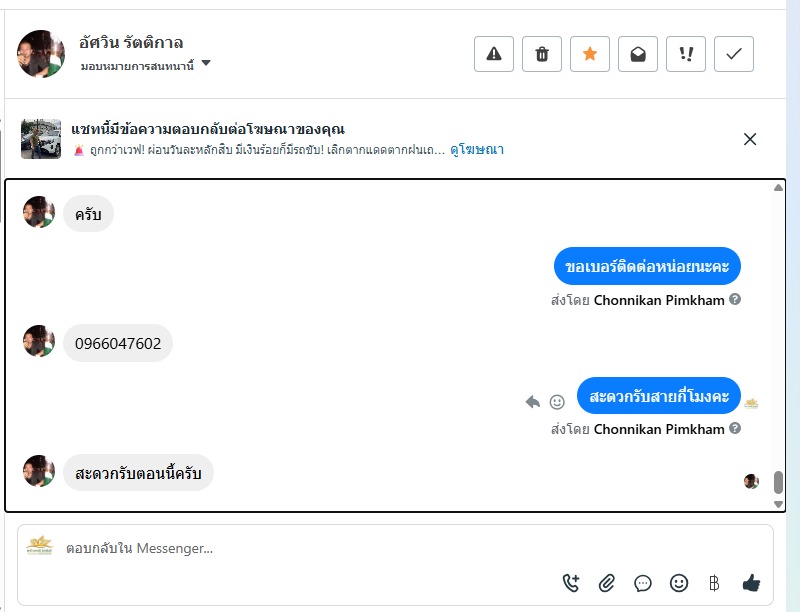This screenshot has width=800, height=612.
Task: Expand the มอบหมายการสนทนานี้ assignment dropdown
Action: (206, 63)
